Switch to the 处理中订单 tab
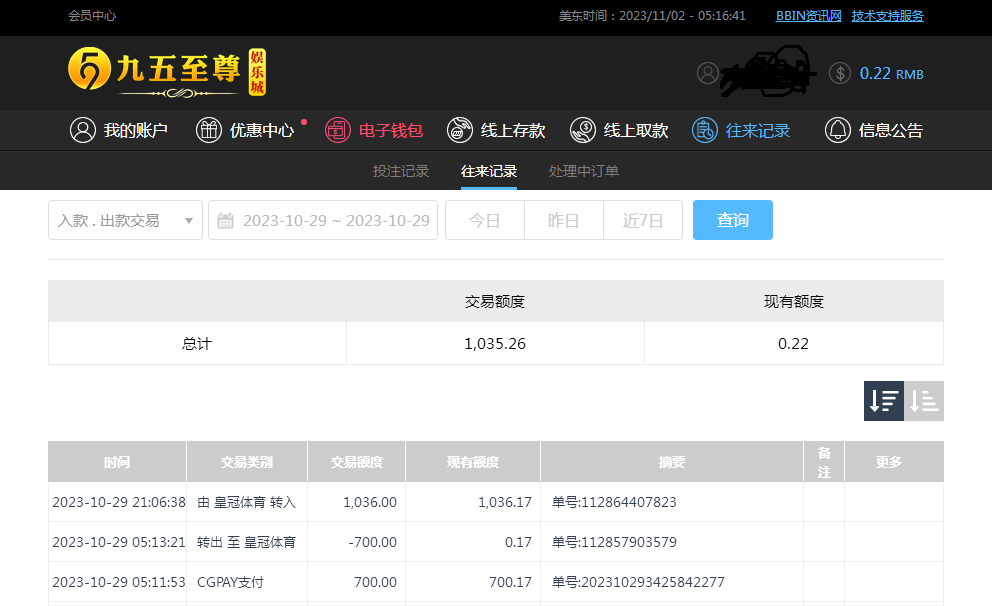 click(x=584, y=171)
